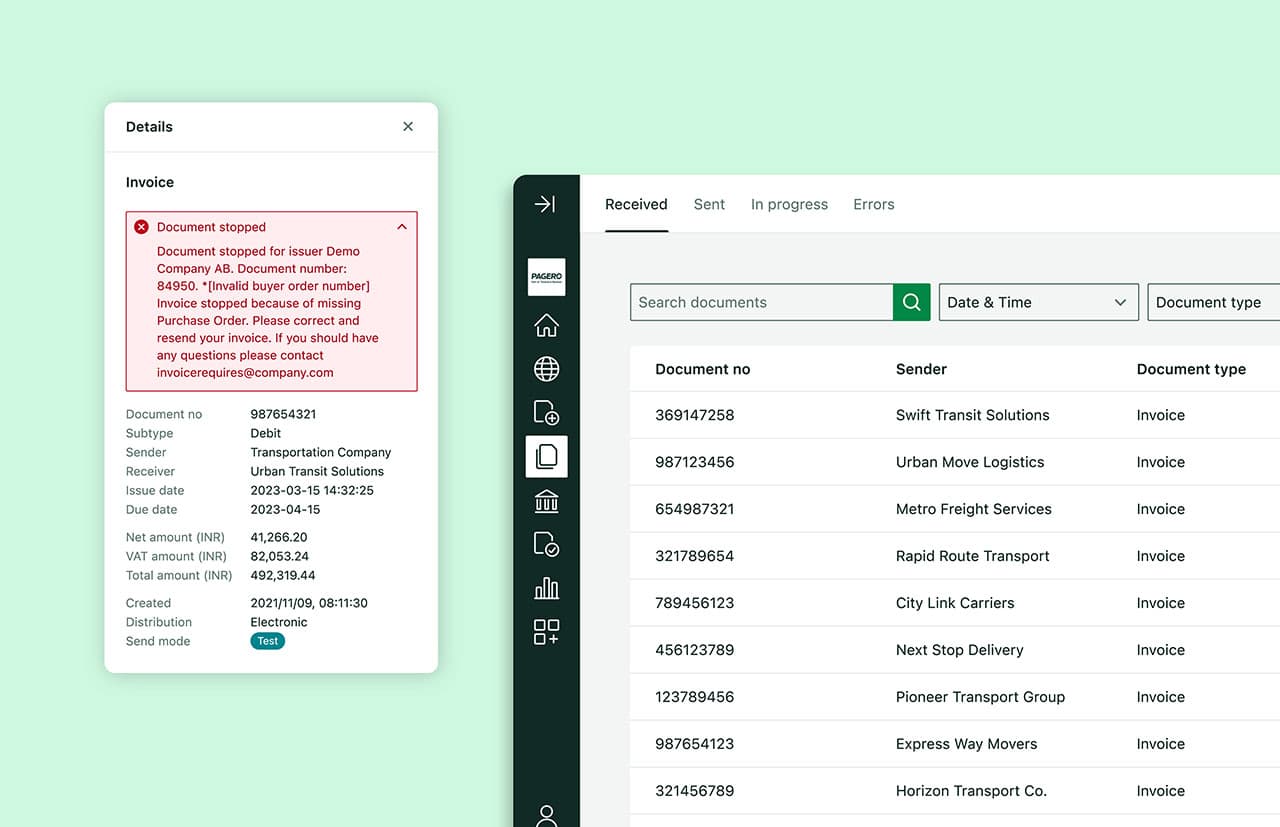This screenshot has height=827, width=1280.
Task: Click VAT amount 82,053.24
Action: pyautogui.click(x=279, y=556)
